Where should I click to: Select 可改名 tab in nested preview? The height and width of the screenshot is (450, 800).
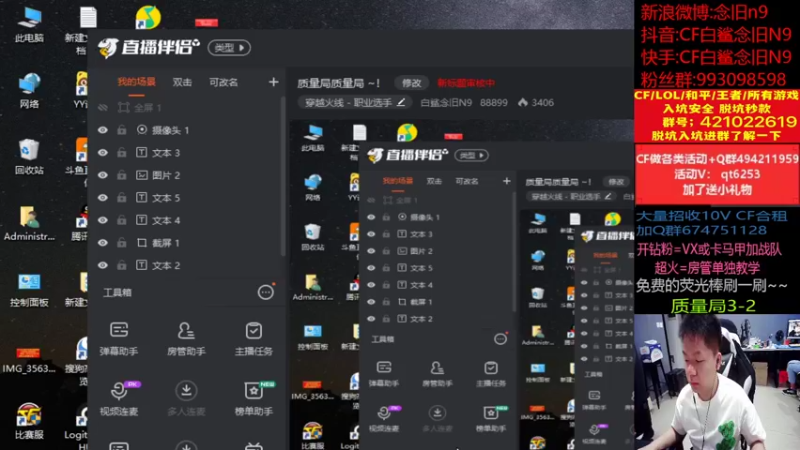[467, 181]
